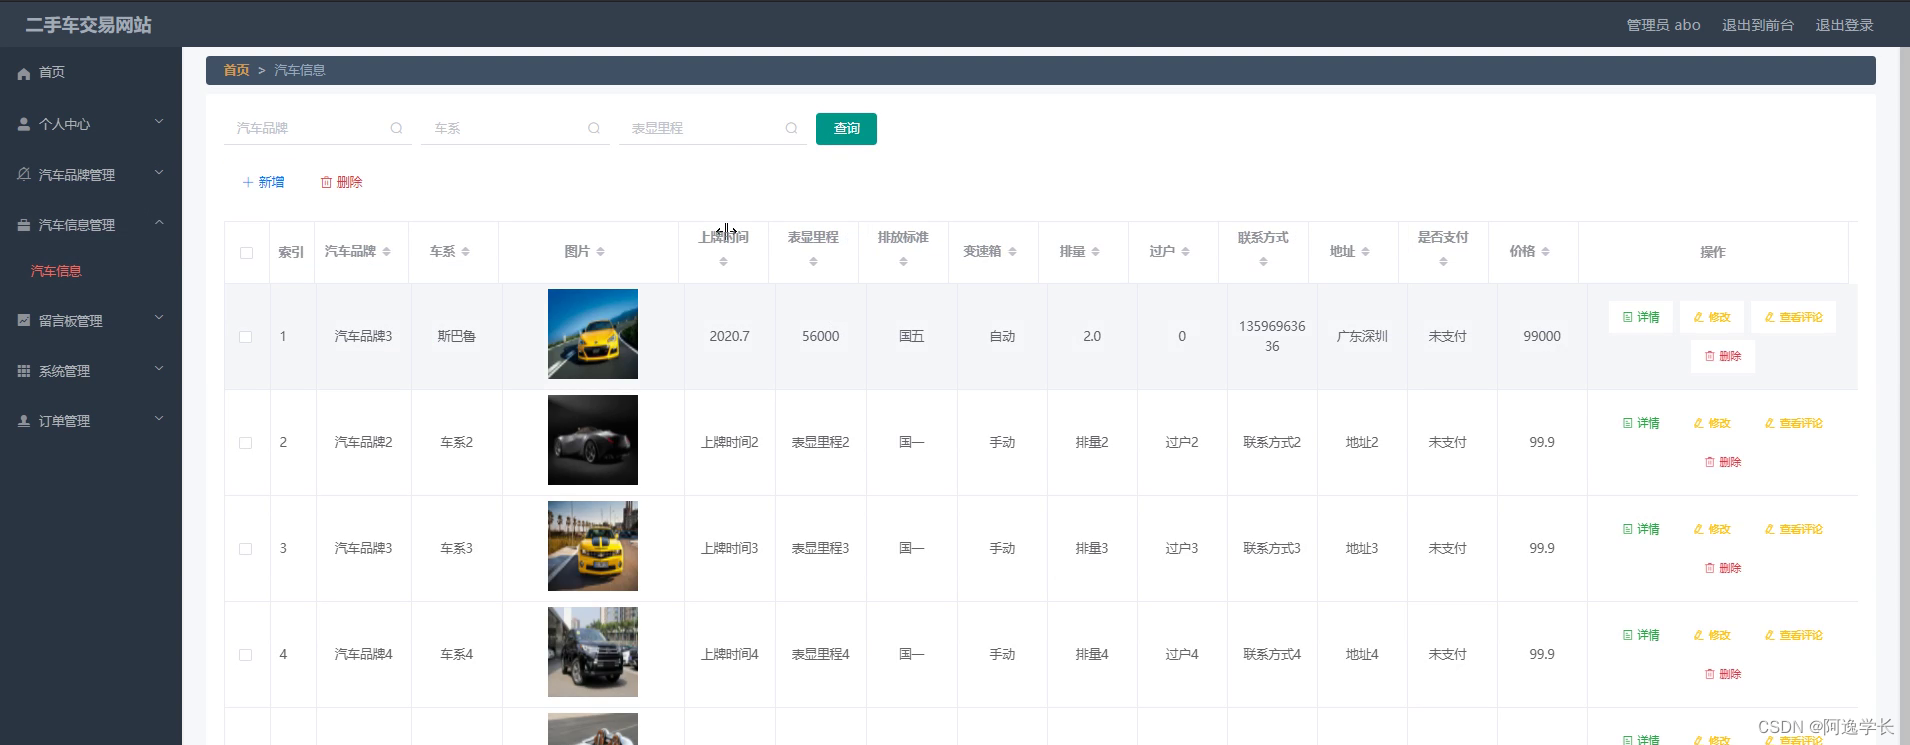Click the person icon beside 个人中心
This screenshot has width=1910, height=745.
tap(24, 124)
